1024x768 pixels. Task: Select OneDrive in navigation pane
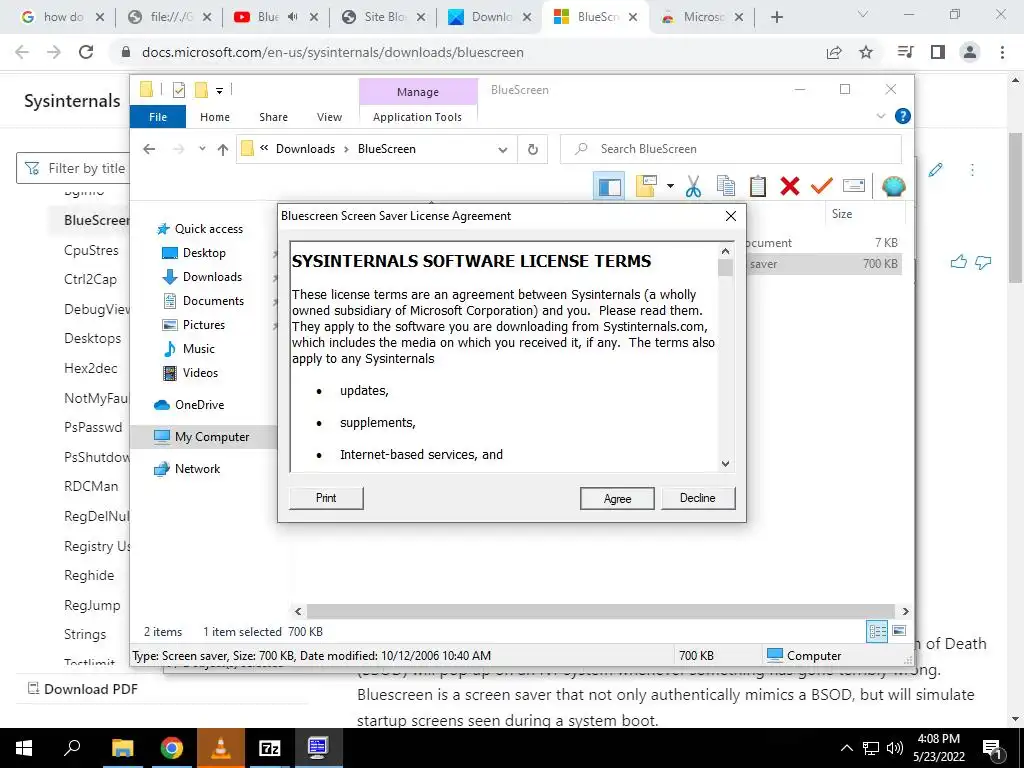[x=189, y=405]
